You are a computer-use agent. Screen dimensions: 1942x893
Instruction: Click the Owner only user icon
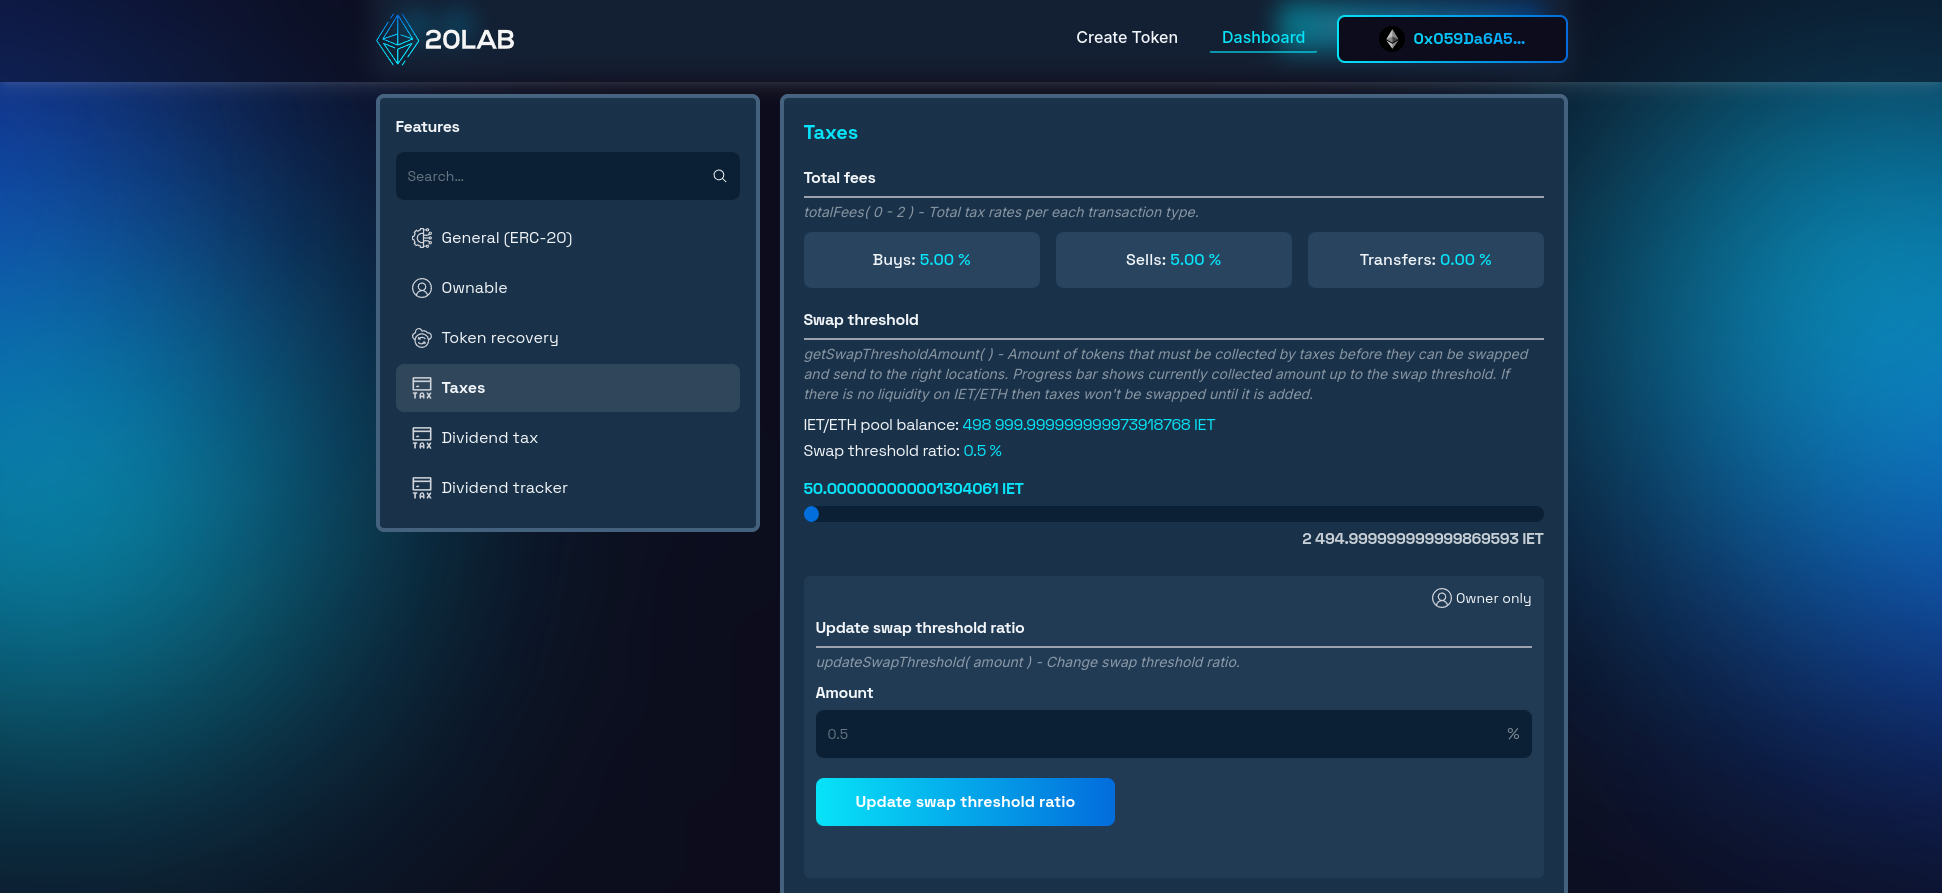coord(1441,598)
